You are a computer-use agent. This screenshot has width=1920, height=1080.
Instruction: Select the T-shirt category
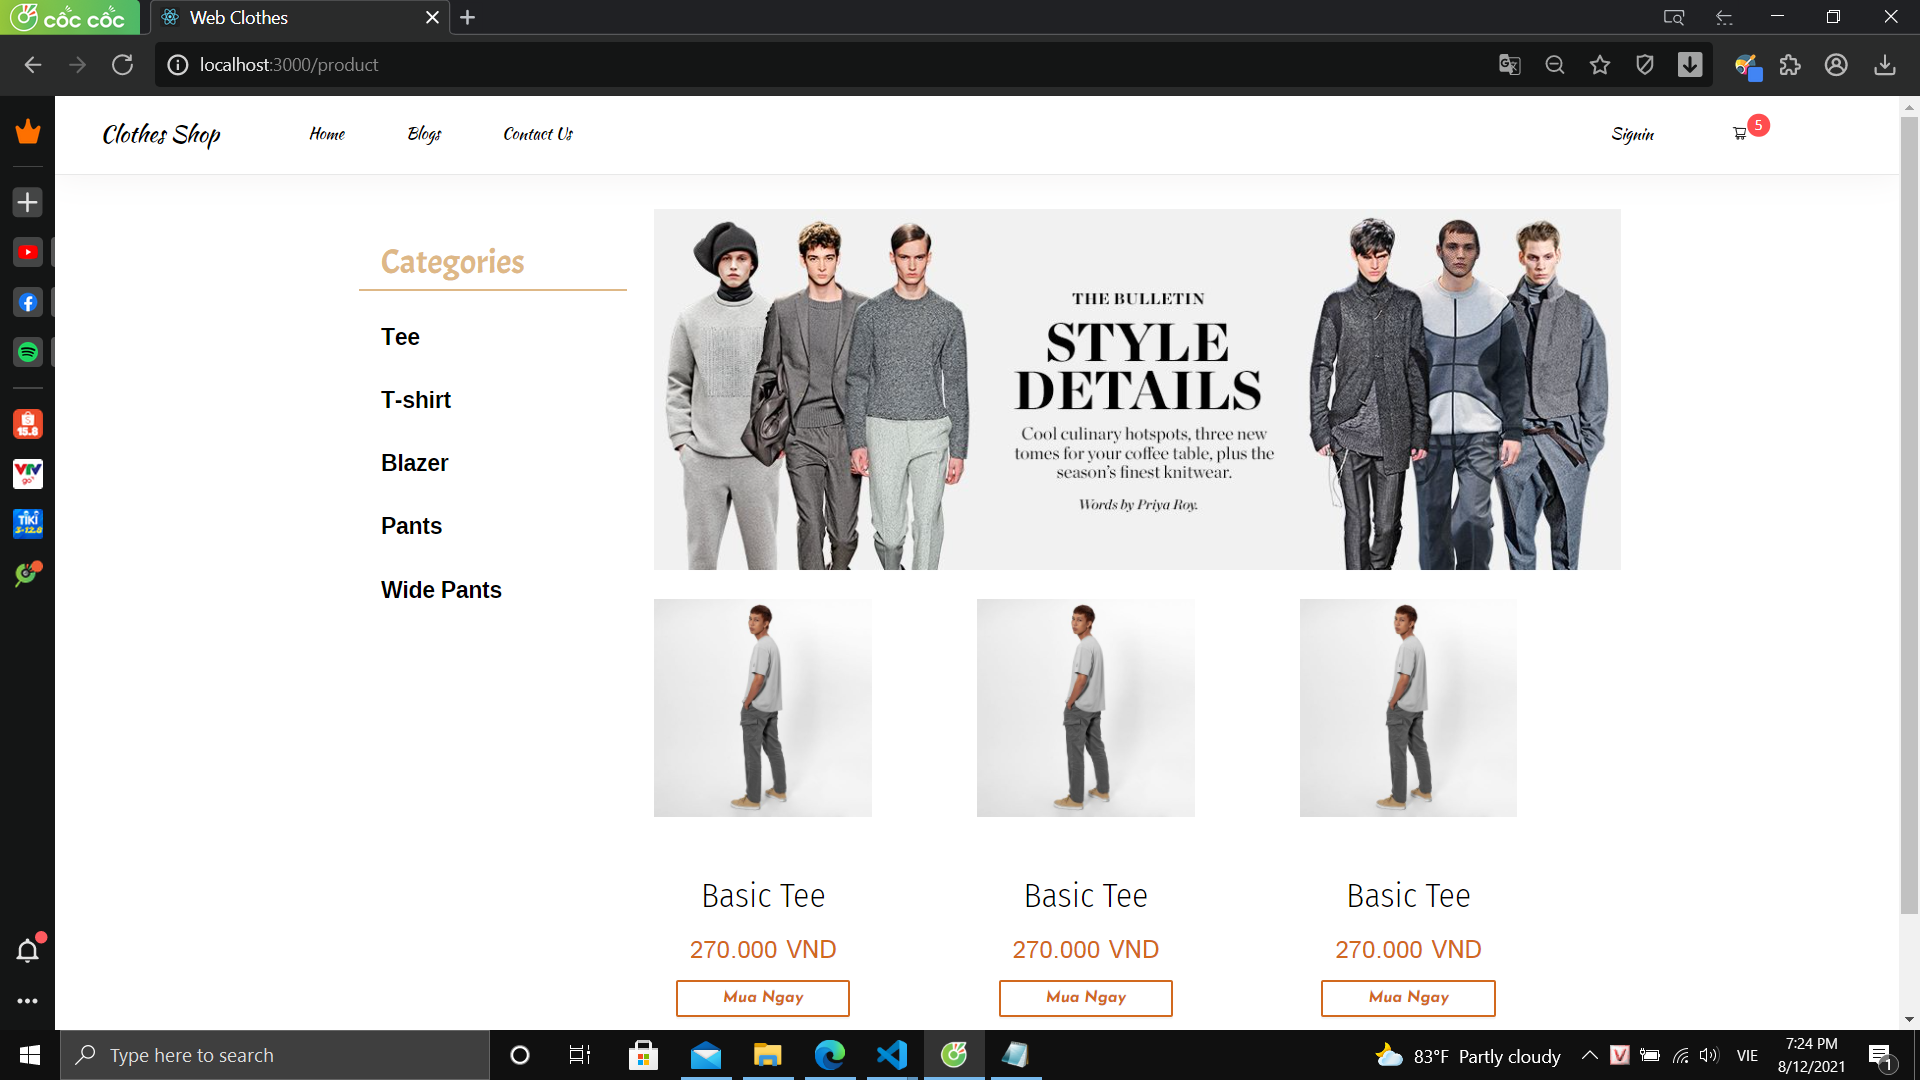pos(416,400)
